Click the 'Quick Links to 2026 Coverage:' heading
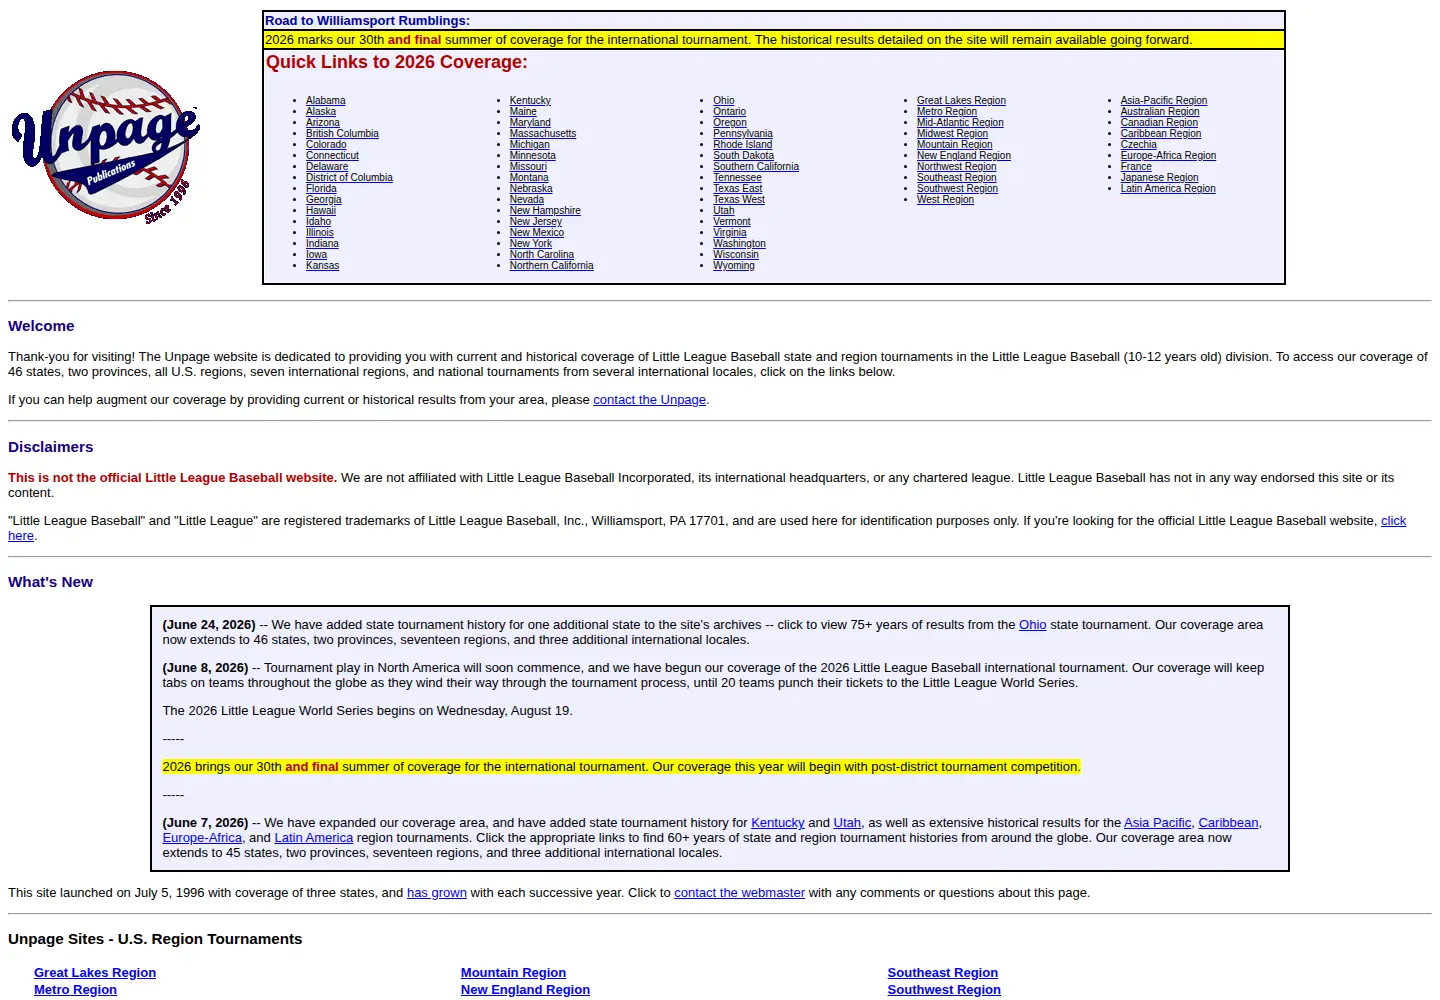The height and width of the screenshot is (1000, 1440). point(397,62)
